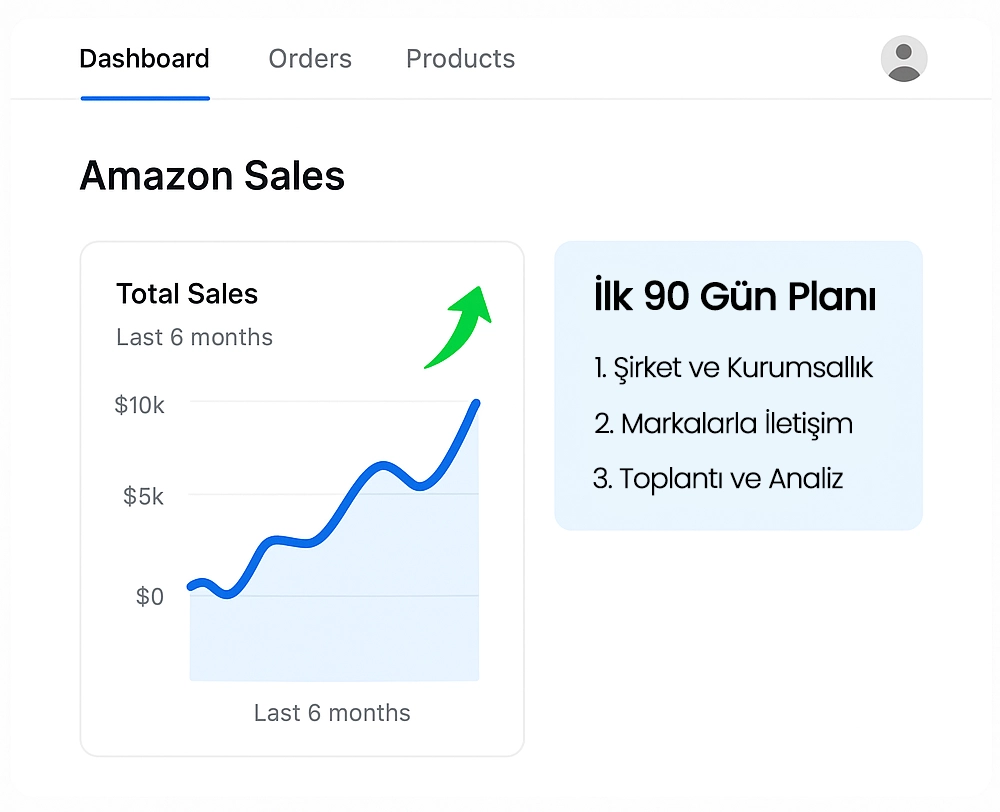
Task: Select the Toplantı ve Analiz list item
Action: pyautogui.click(x=718, y=478)
